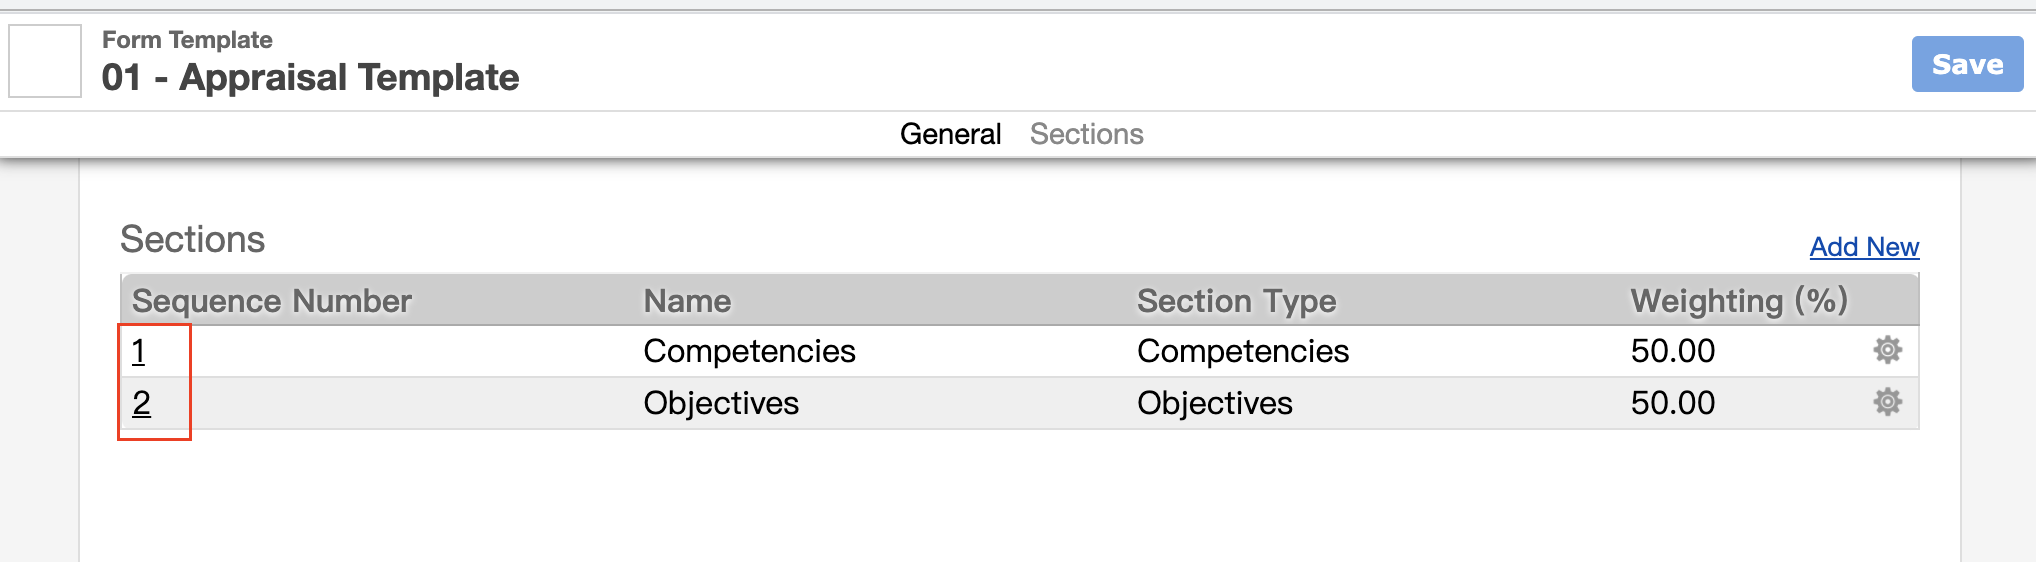The image size is (2036, 562).
Task: Click the Objectives 50.00 weighting value
Action: [1672, 403]
